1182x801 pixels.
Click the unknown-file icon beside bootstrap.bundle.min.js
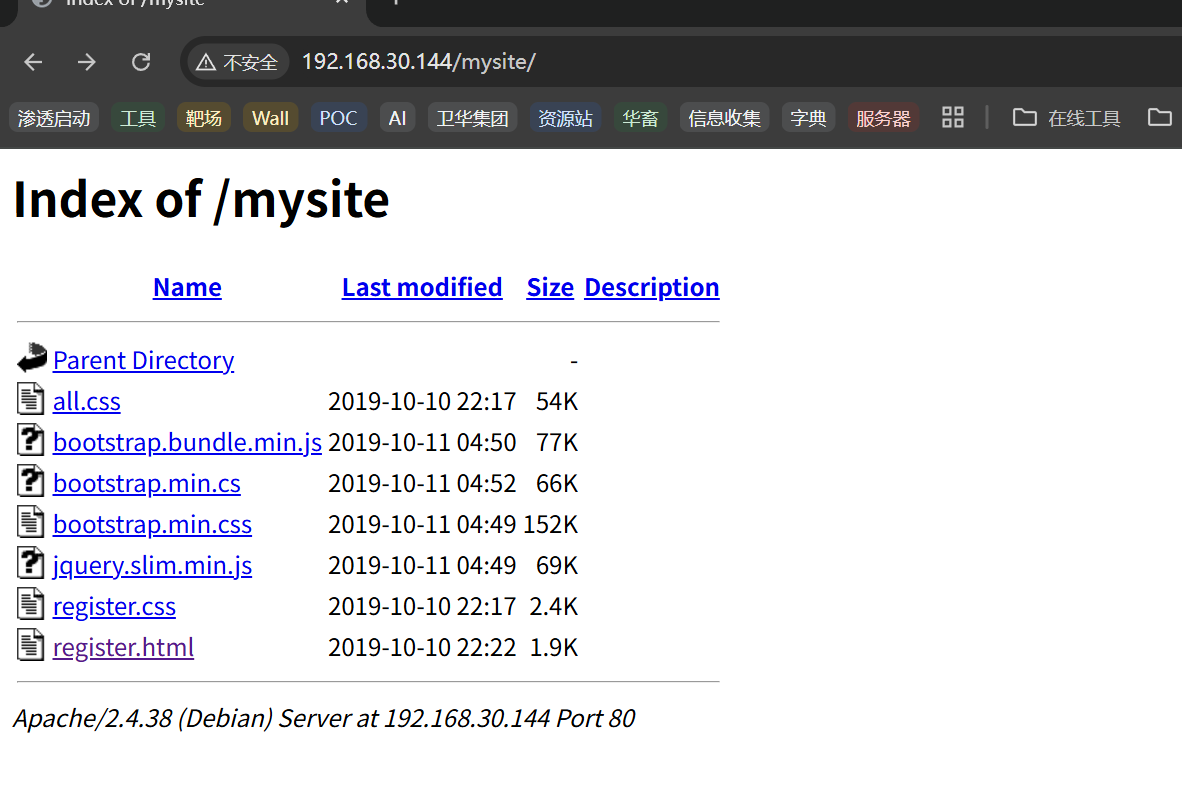[x=31, y=440]
